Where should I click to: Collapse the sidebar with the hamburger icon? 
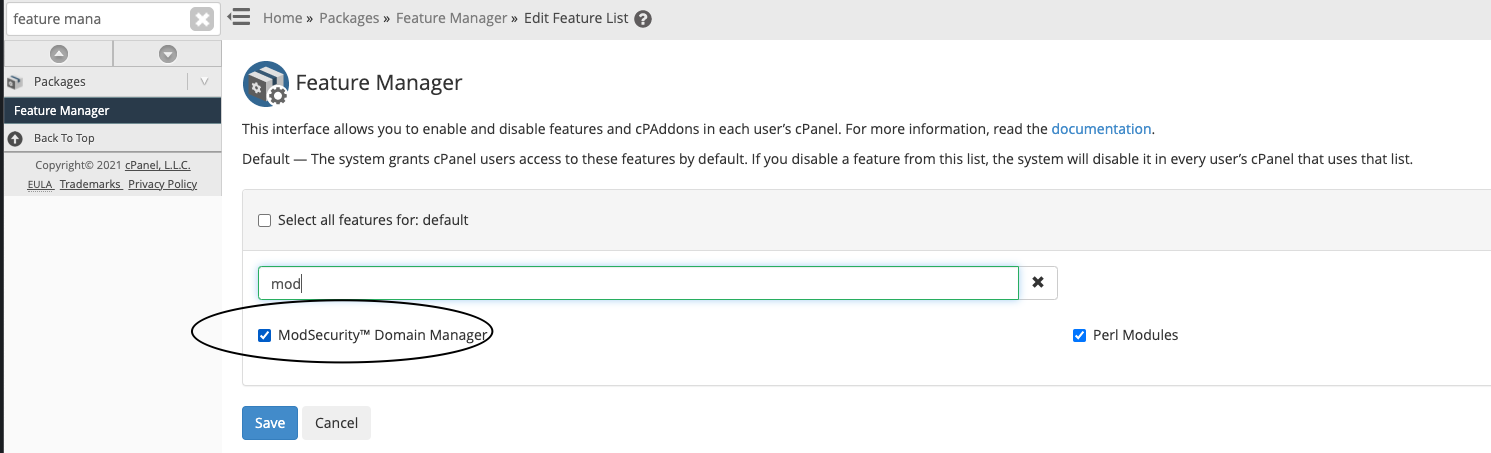coord(238,18)
